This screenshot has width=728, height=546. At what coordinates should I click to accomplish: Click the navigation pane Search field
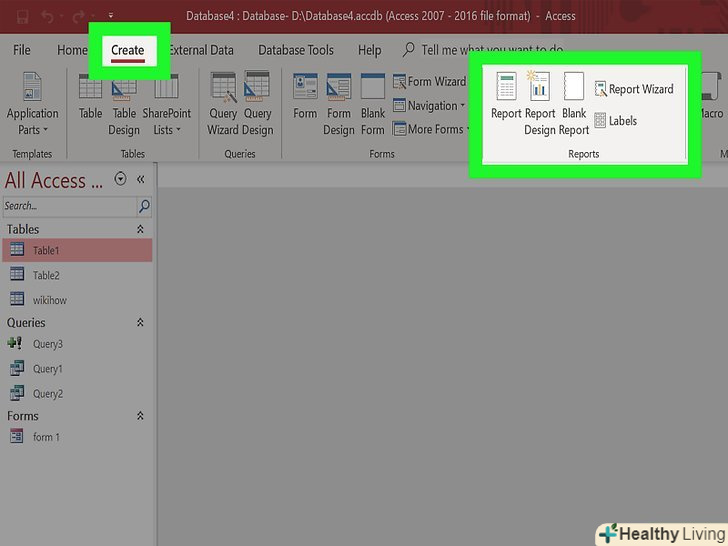point(70,206)
